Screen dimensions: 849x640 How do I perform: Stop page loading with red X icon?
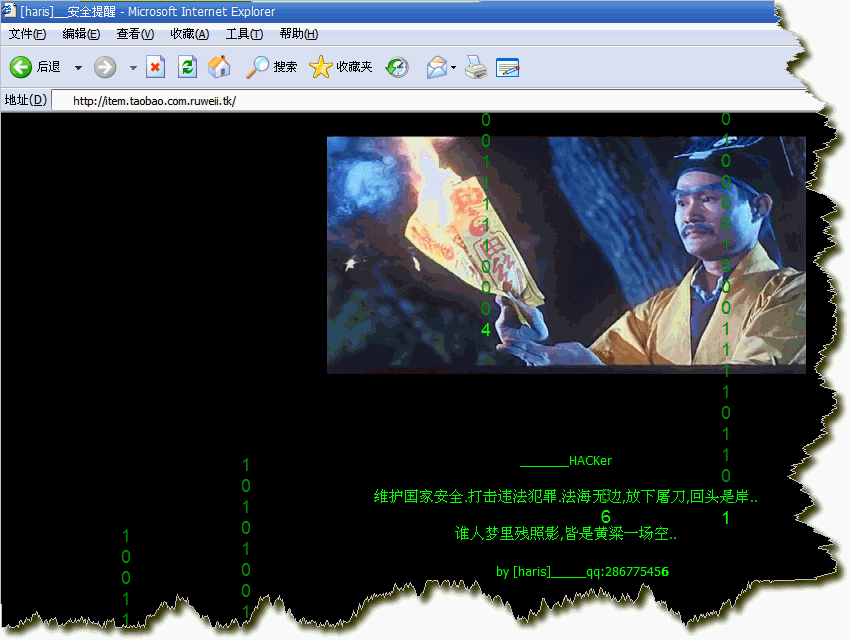point(155,67)
